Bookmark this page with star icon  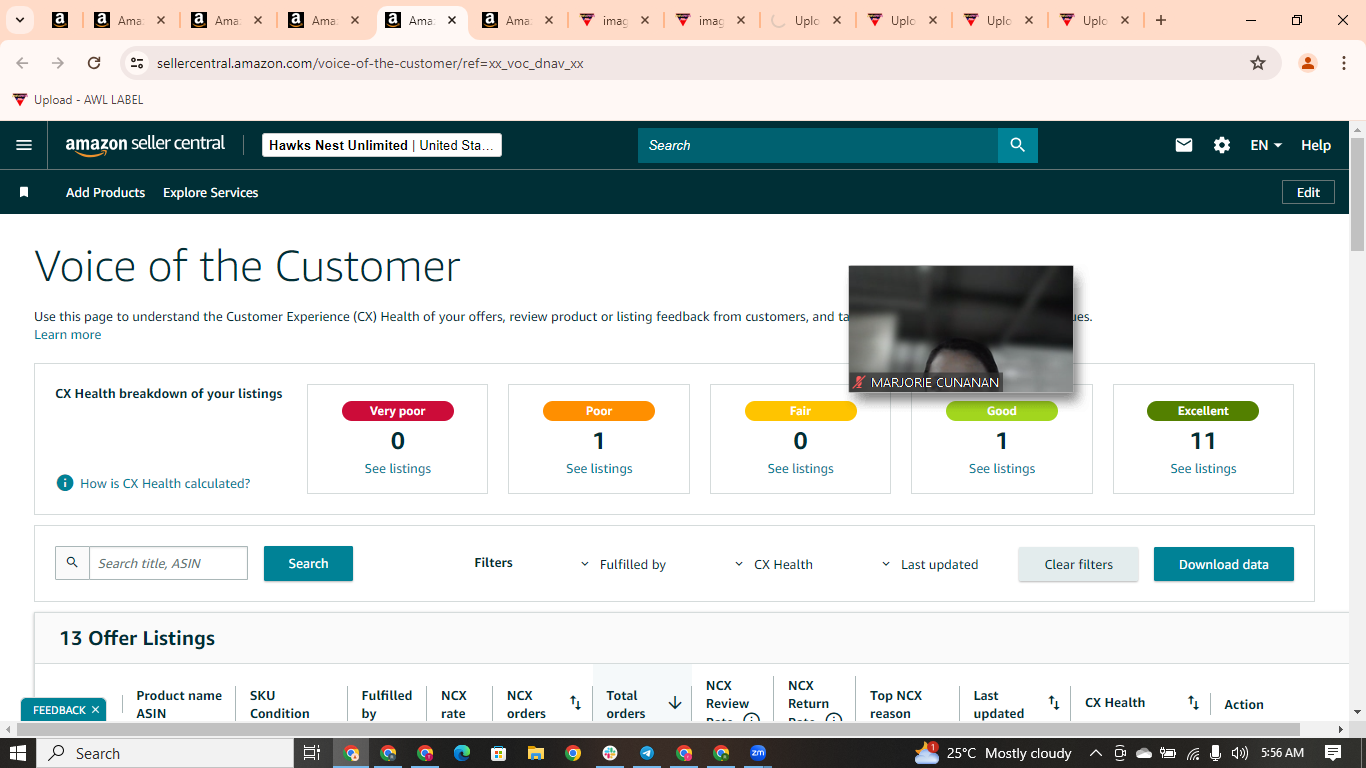click(1258, 63)
